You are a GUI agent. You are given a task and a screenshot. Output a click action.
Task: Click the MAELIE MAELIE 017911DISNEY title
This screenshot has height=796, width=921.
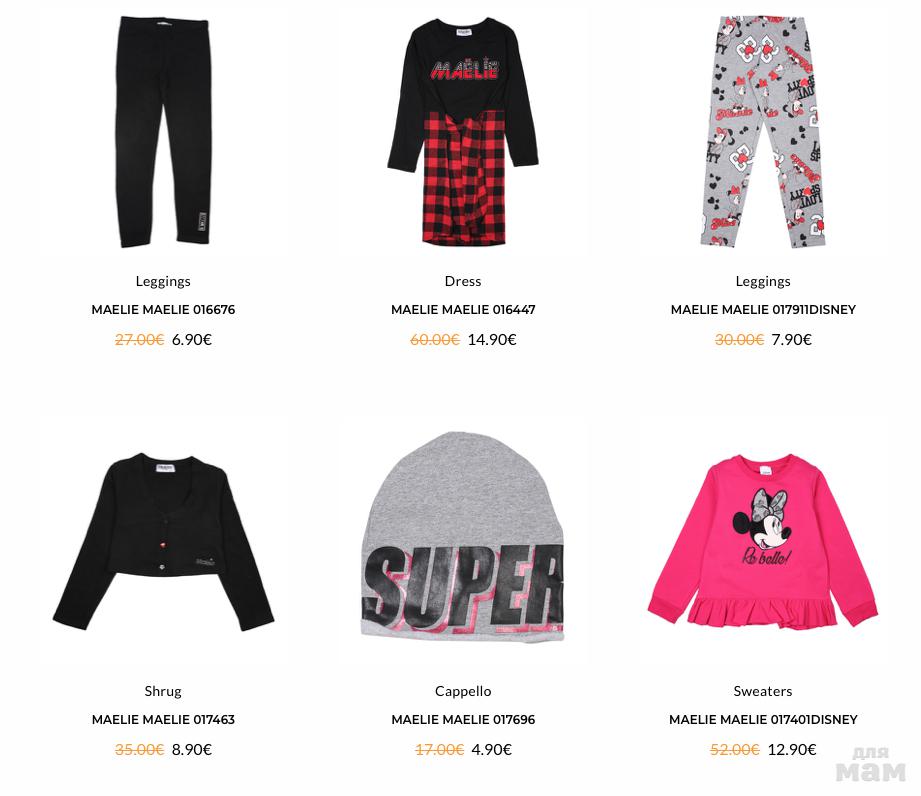(x=763, y=310)
